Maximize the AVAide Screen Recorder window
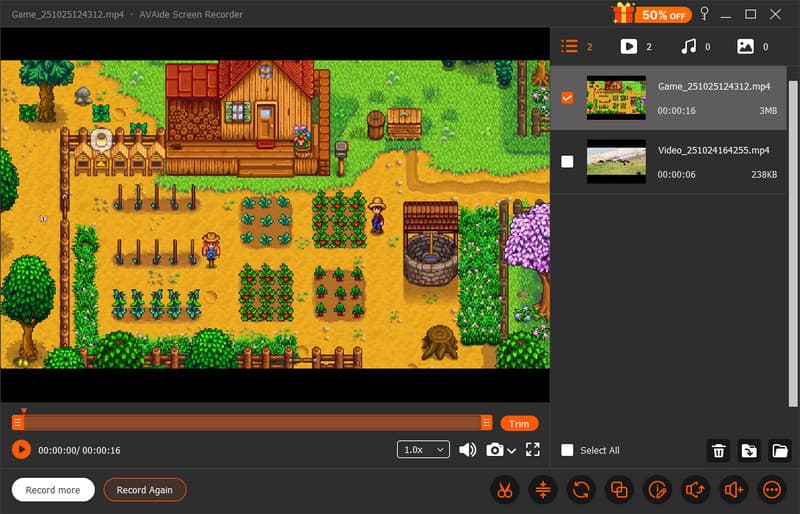Viewport: 800px width, 514px height. click(751, 14)
